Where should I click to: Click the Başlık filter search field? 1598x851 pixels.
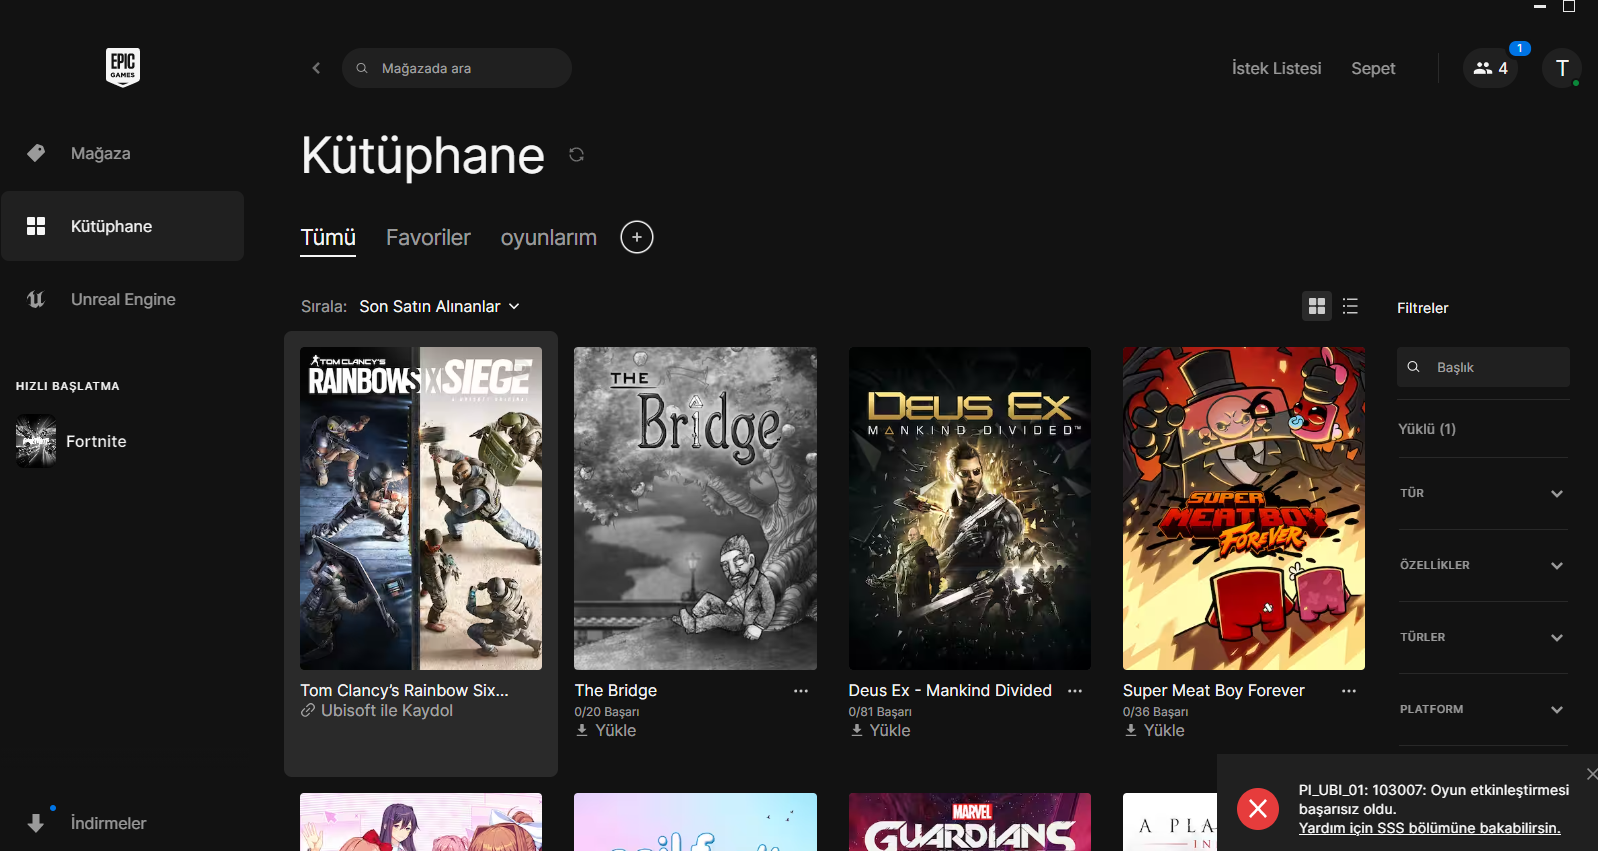1483,367
